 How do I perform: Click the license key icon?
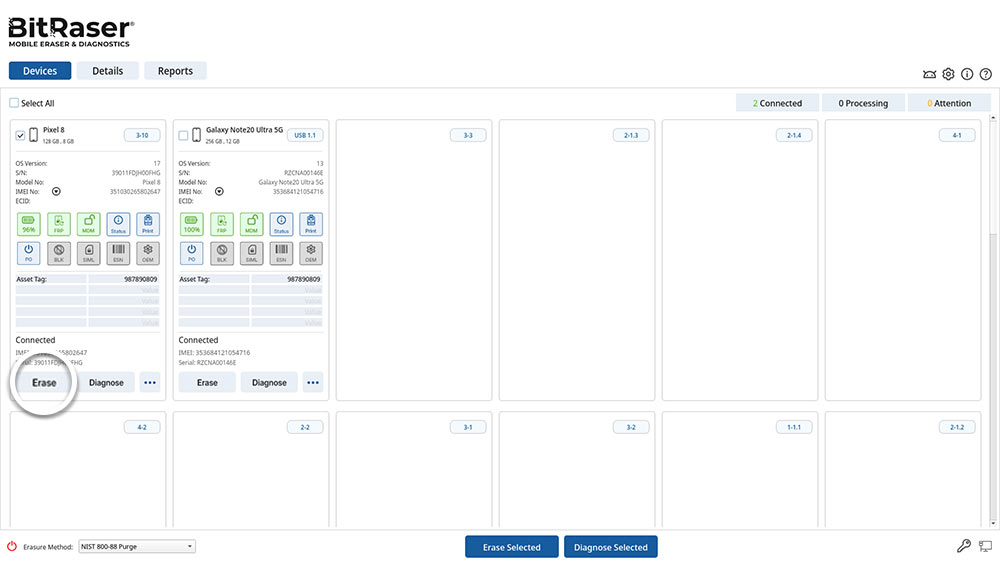(x=964, y=546)
